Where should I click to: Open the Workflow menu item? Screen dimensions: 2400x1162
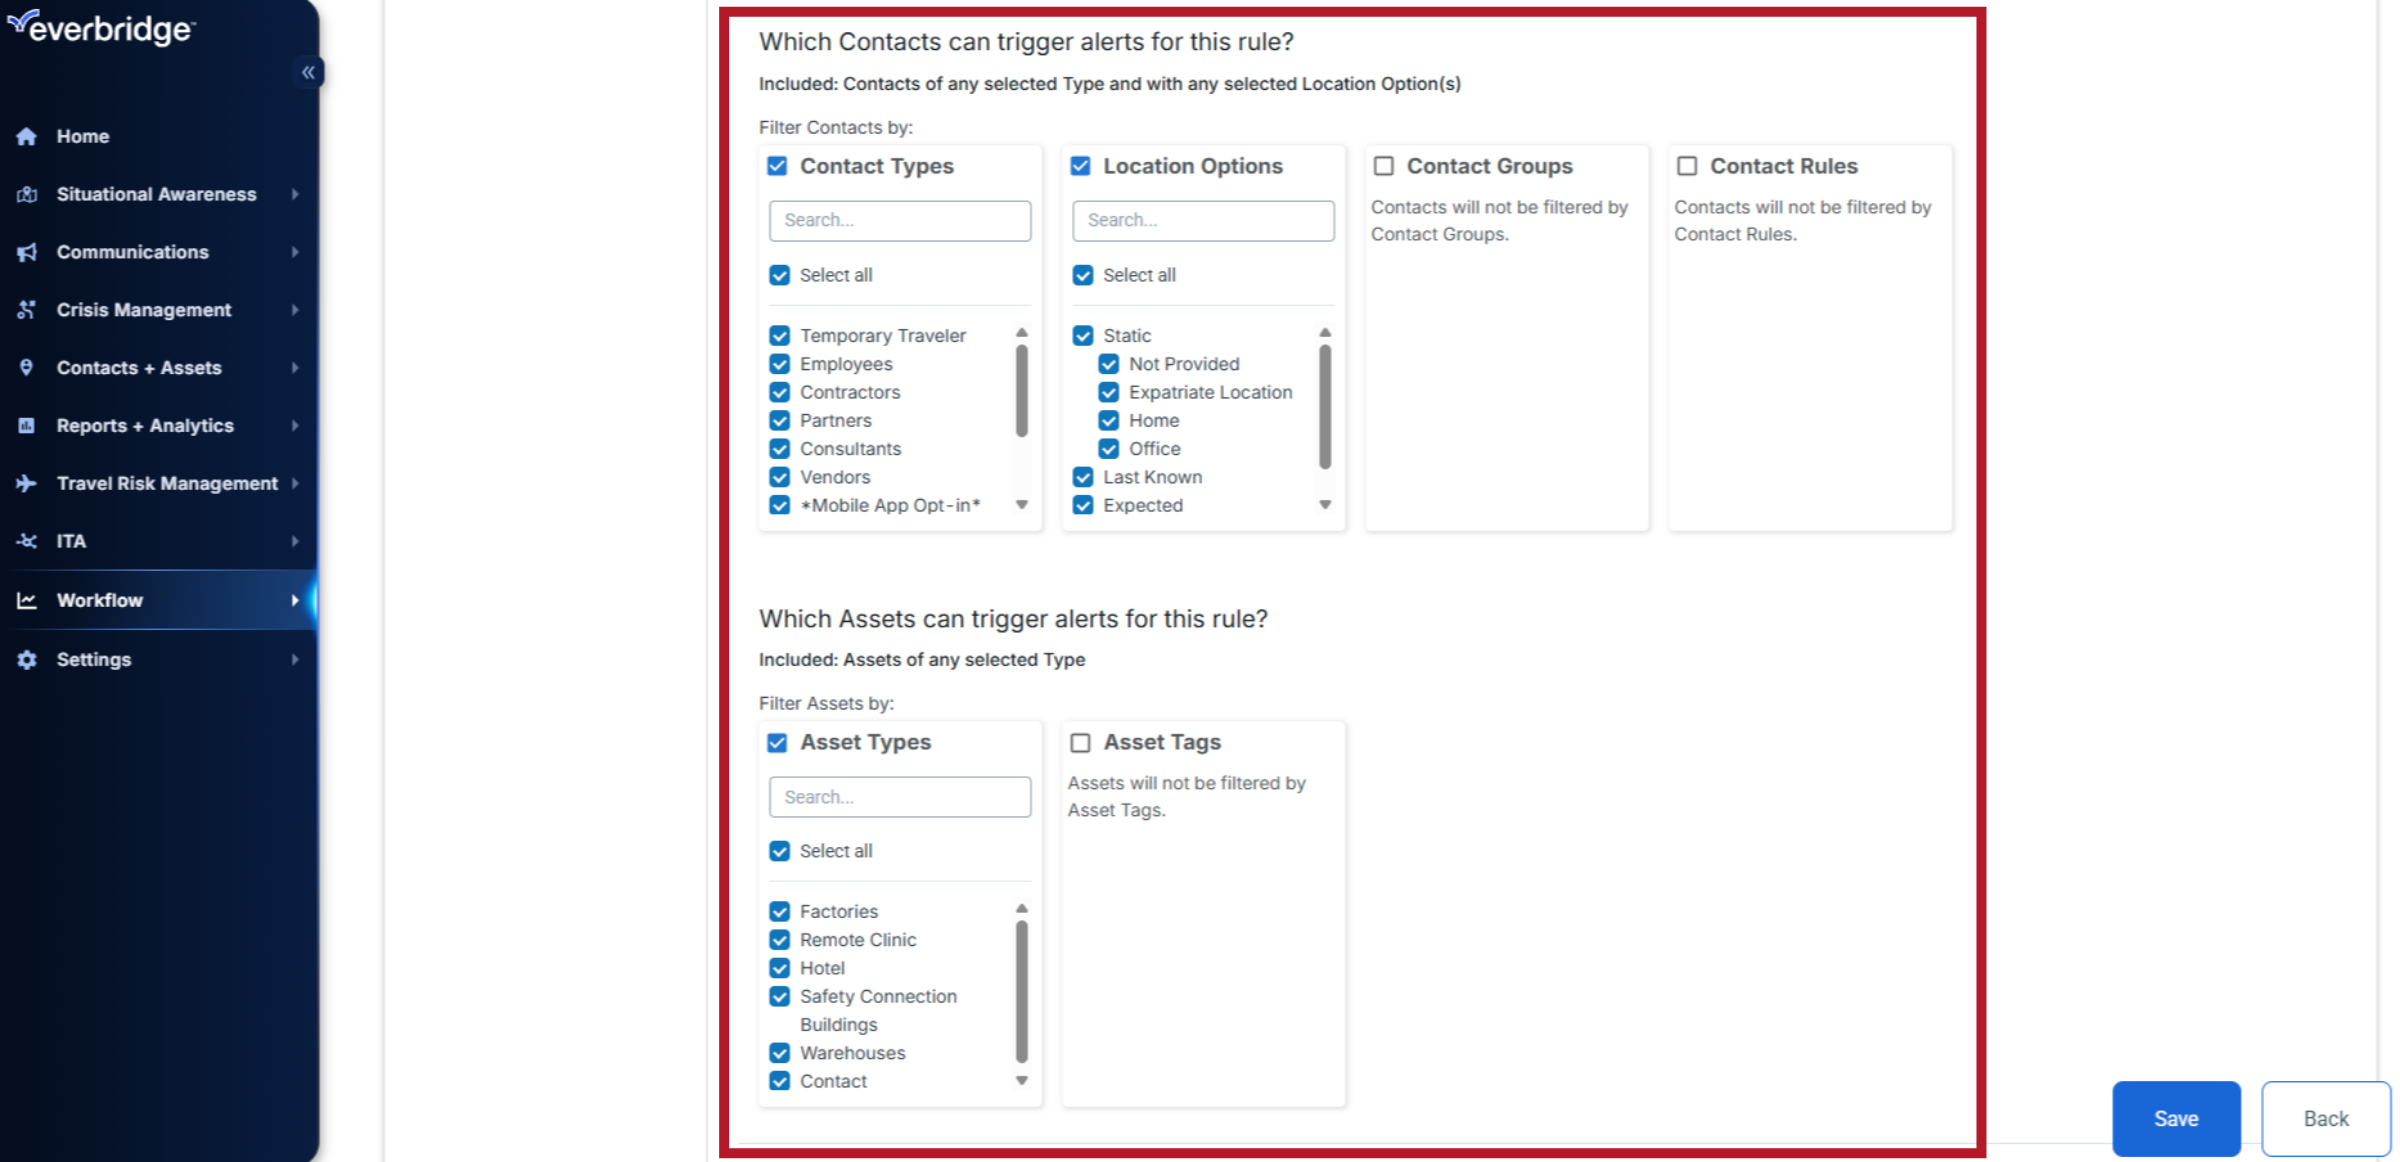pyautogui.click(x=100, y=600)
